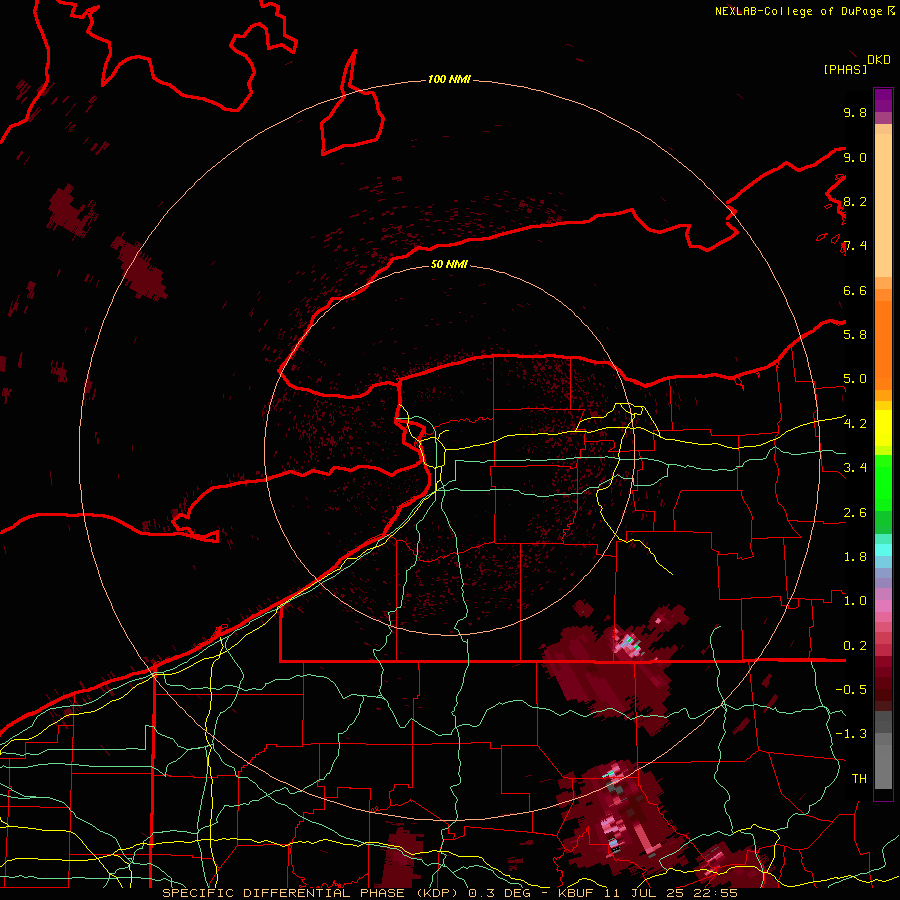
Task: Click the 6.6 value on the scale
Action: 855,290
